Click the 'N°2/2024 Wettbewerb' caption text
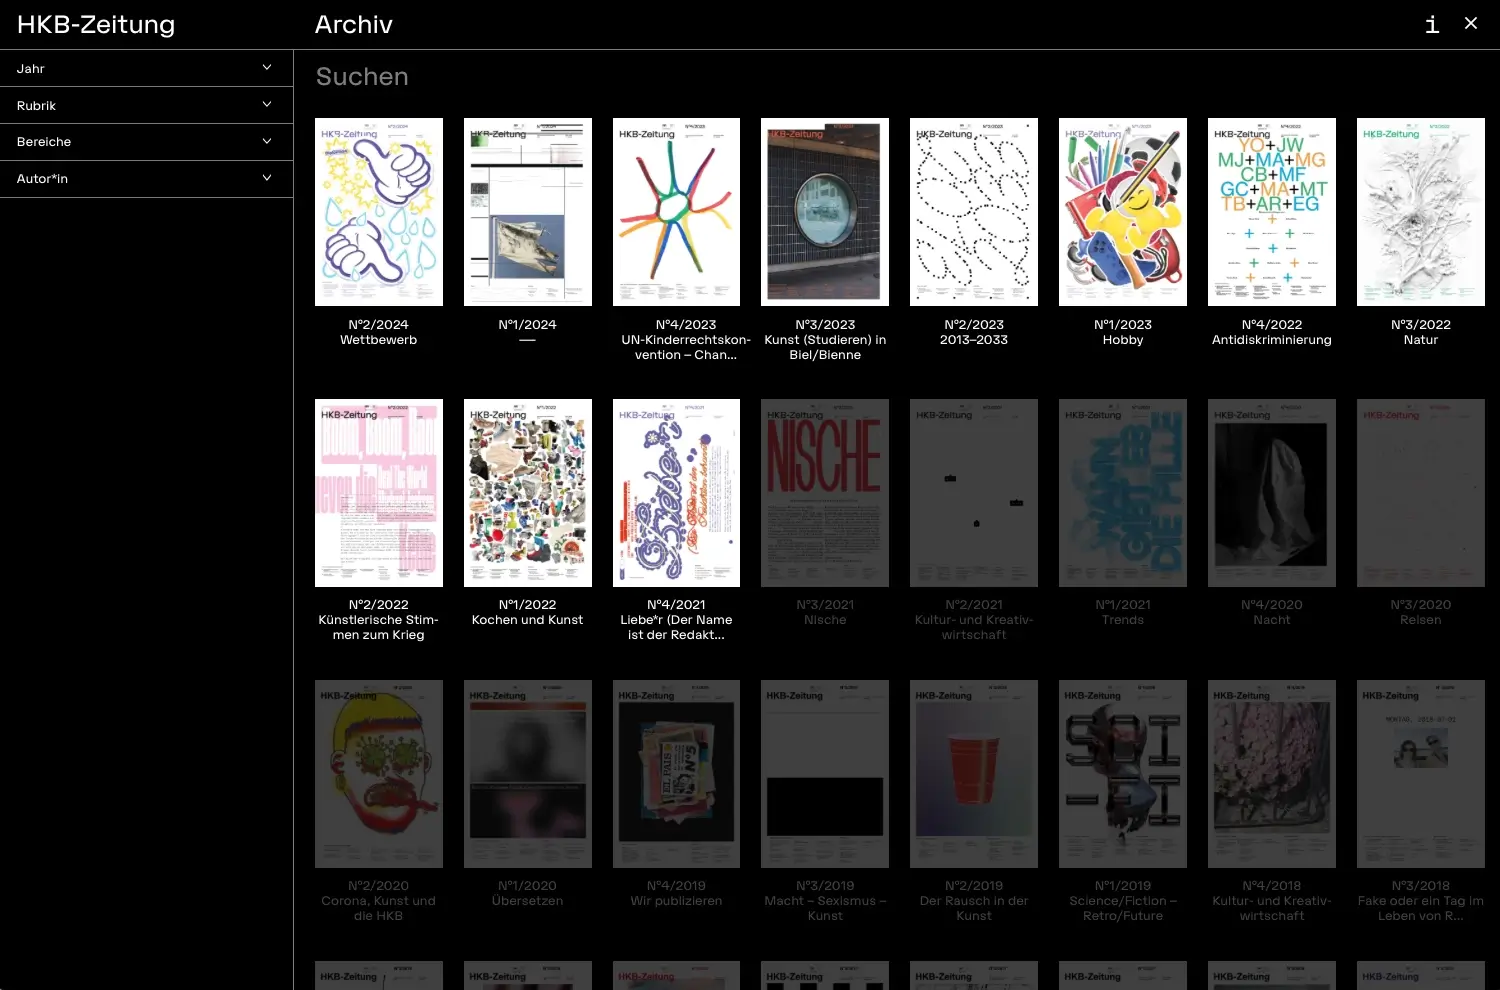This screenshot has height=990, width=1500. pyautogui.click(x=379, y=332)
